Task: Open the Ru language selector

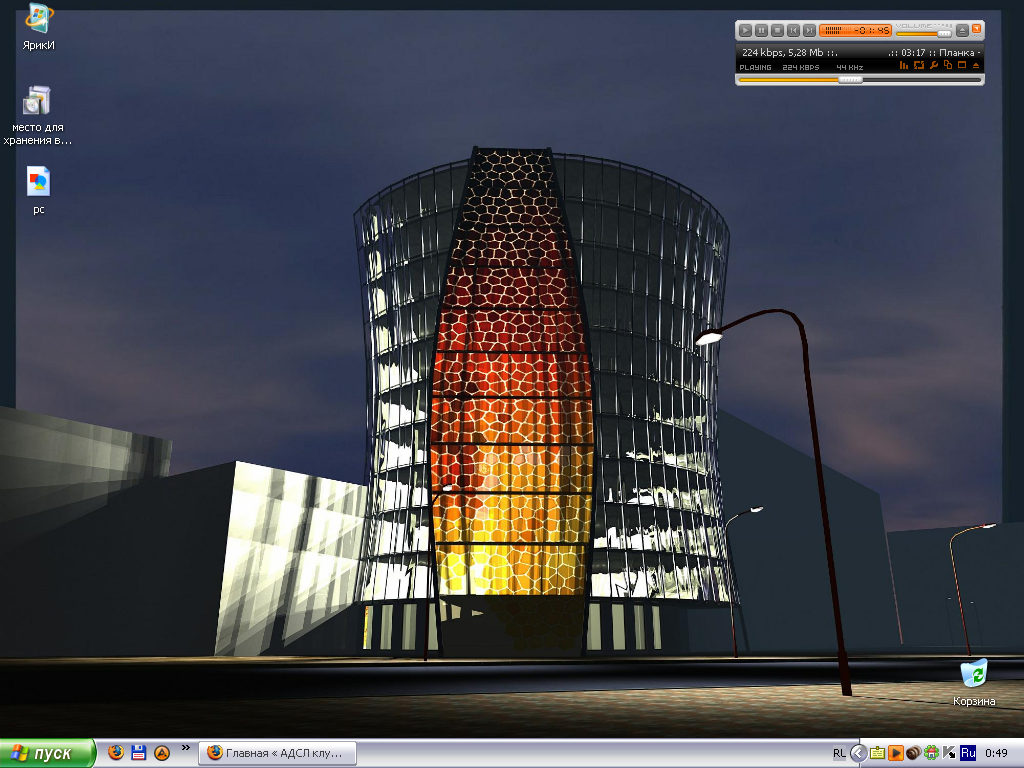Action: 967,753
